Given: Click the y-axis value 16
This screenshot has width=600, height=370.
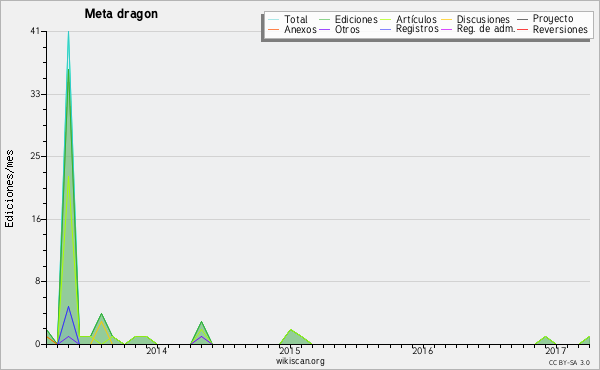Looking at the screenshot, I should point(36,219).
